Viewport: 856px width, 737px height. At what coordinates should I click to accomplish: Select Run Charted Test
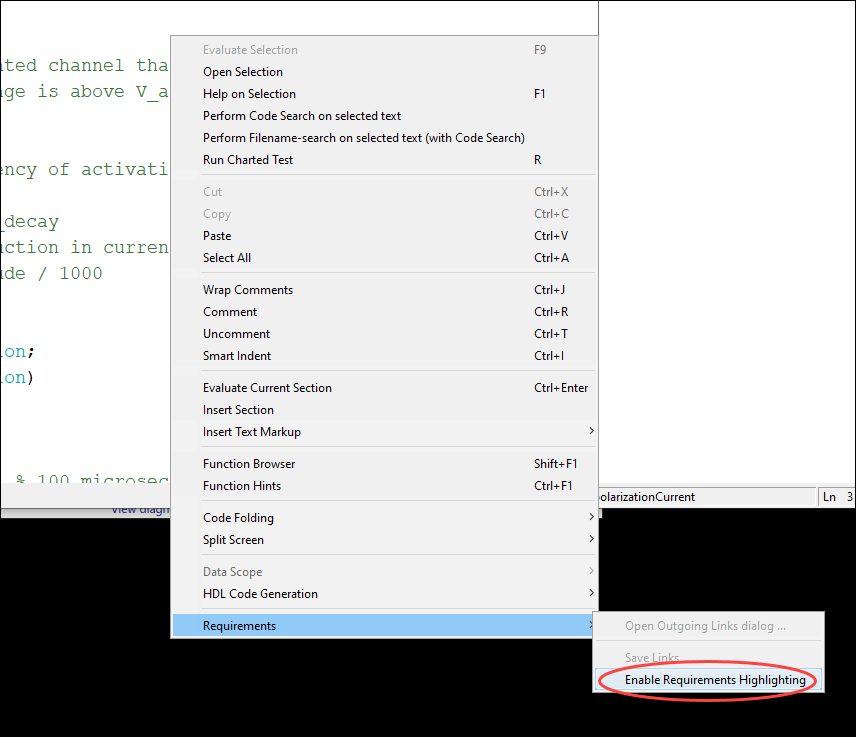tap(248, 160)
